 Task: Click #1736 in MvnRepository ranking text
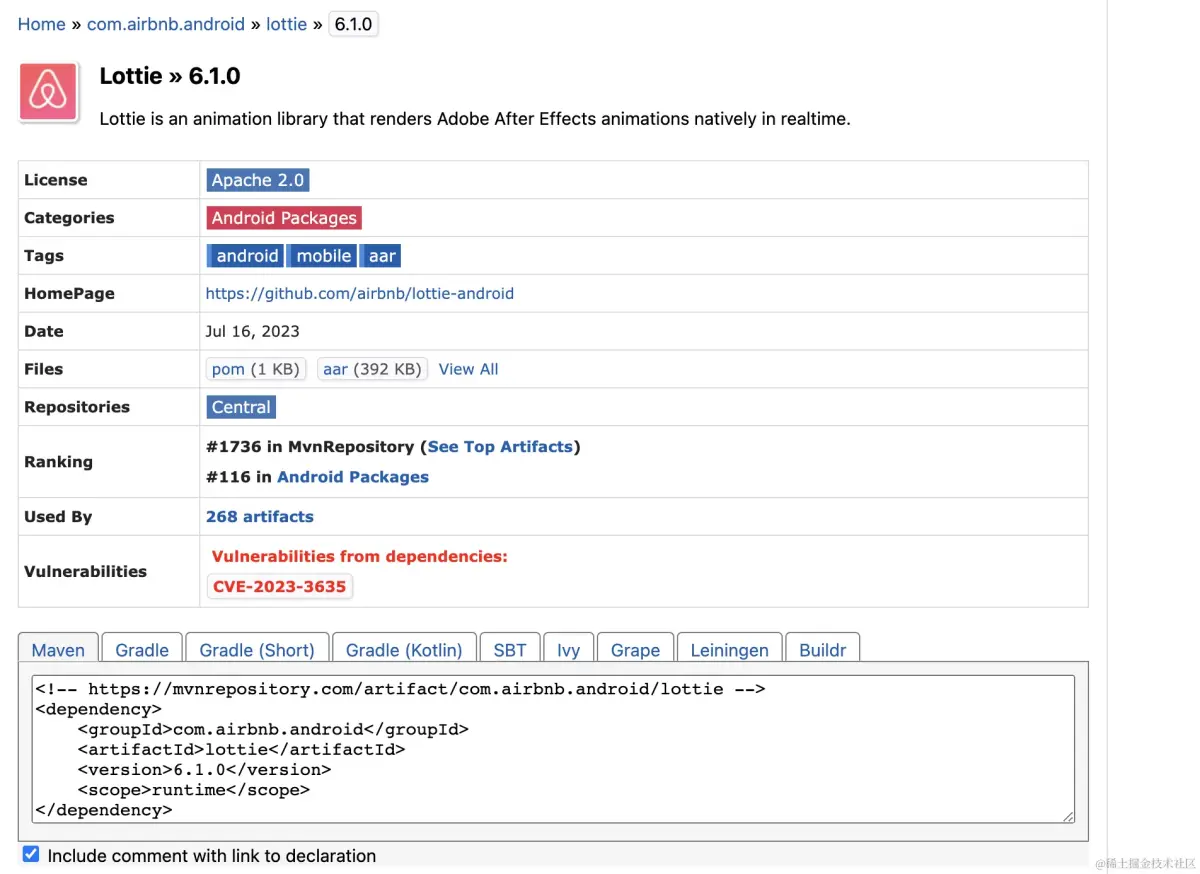click(x=310, y=447)
